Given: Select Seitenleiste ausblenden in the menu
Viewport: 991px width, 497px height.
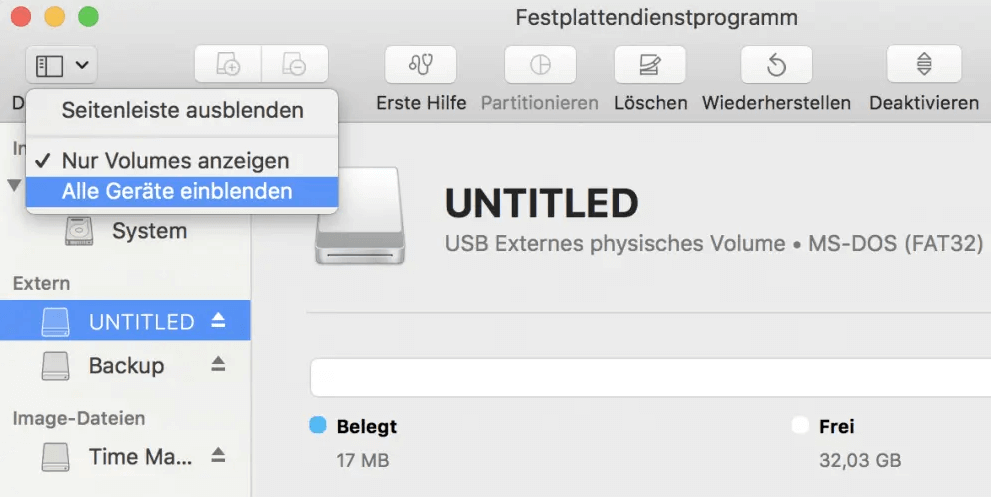Looking at the screenshot, I should [182, 111].
